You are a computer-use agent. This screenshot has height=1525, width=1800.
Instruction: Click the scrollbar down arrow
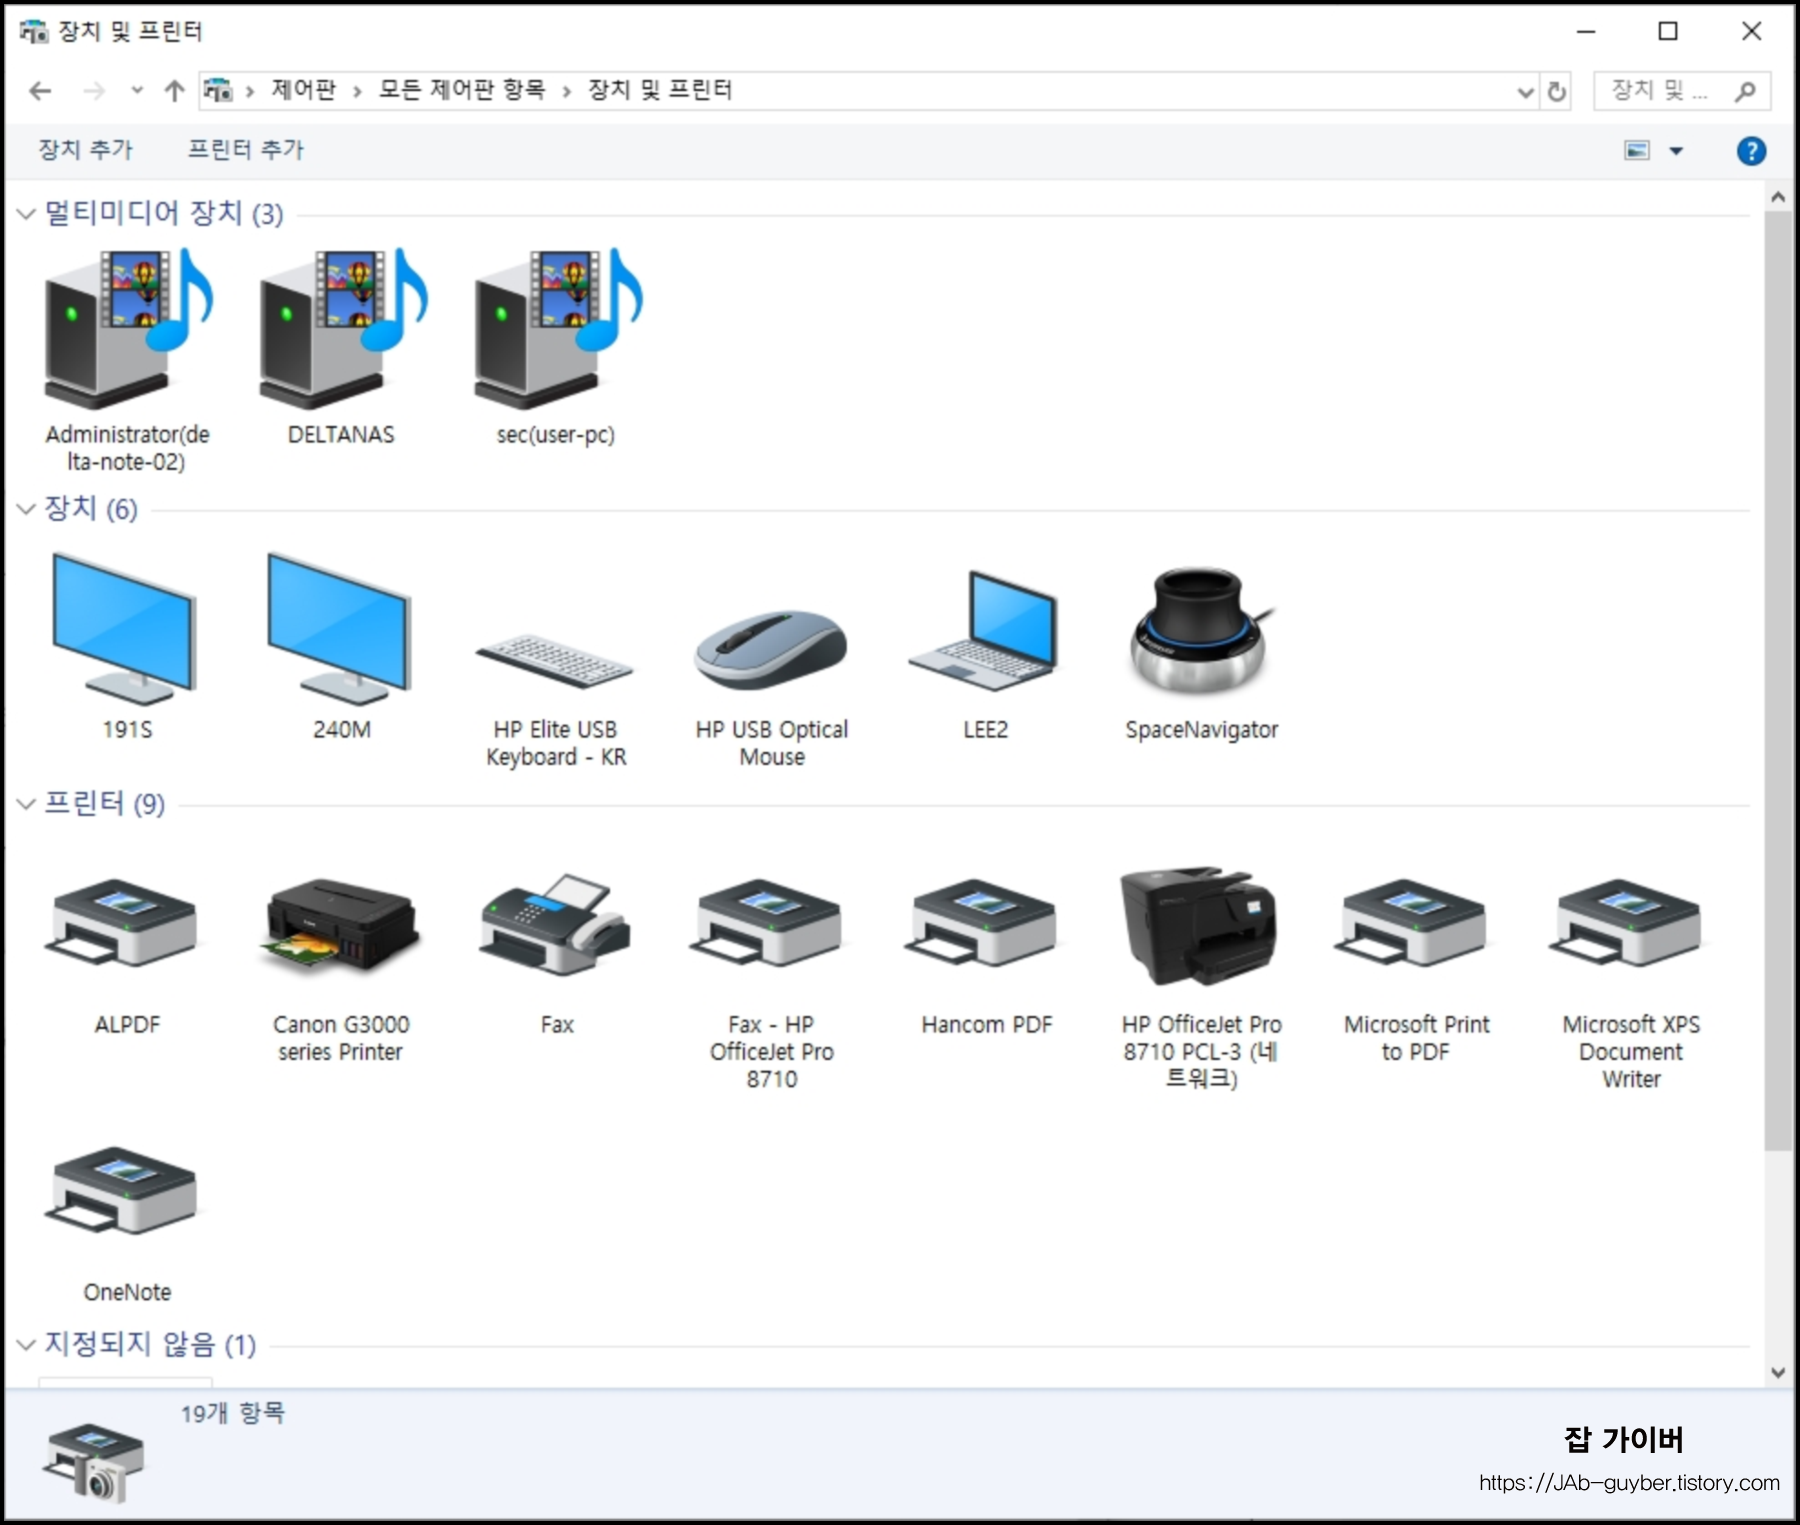coord(1778,1373)
